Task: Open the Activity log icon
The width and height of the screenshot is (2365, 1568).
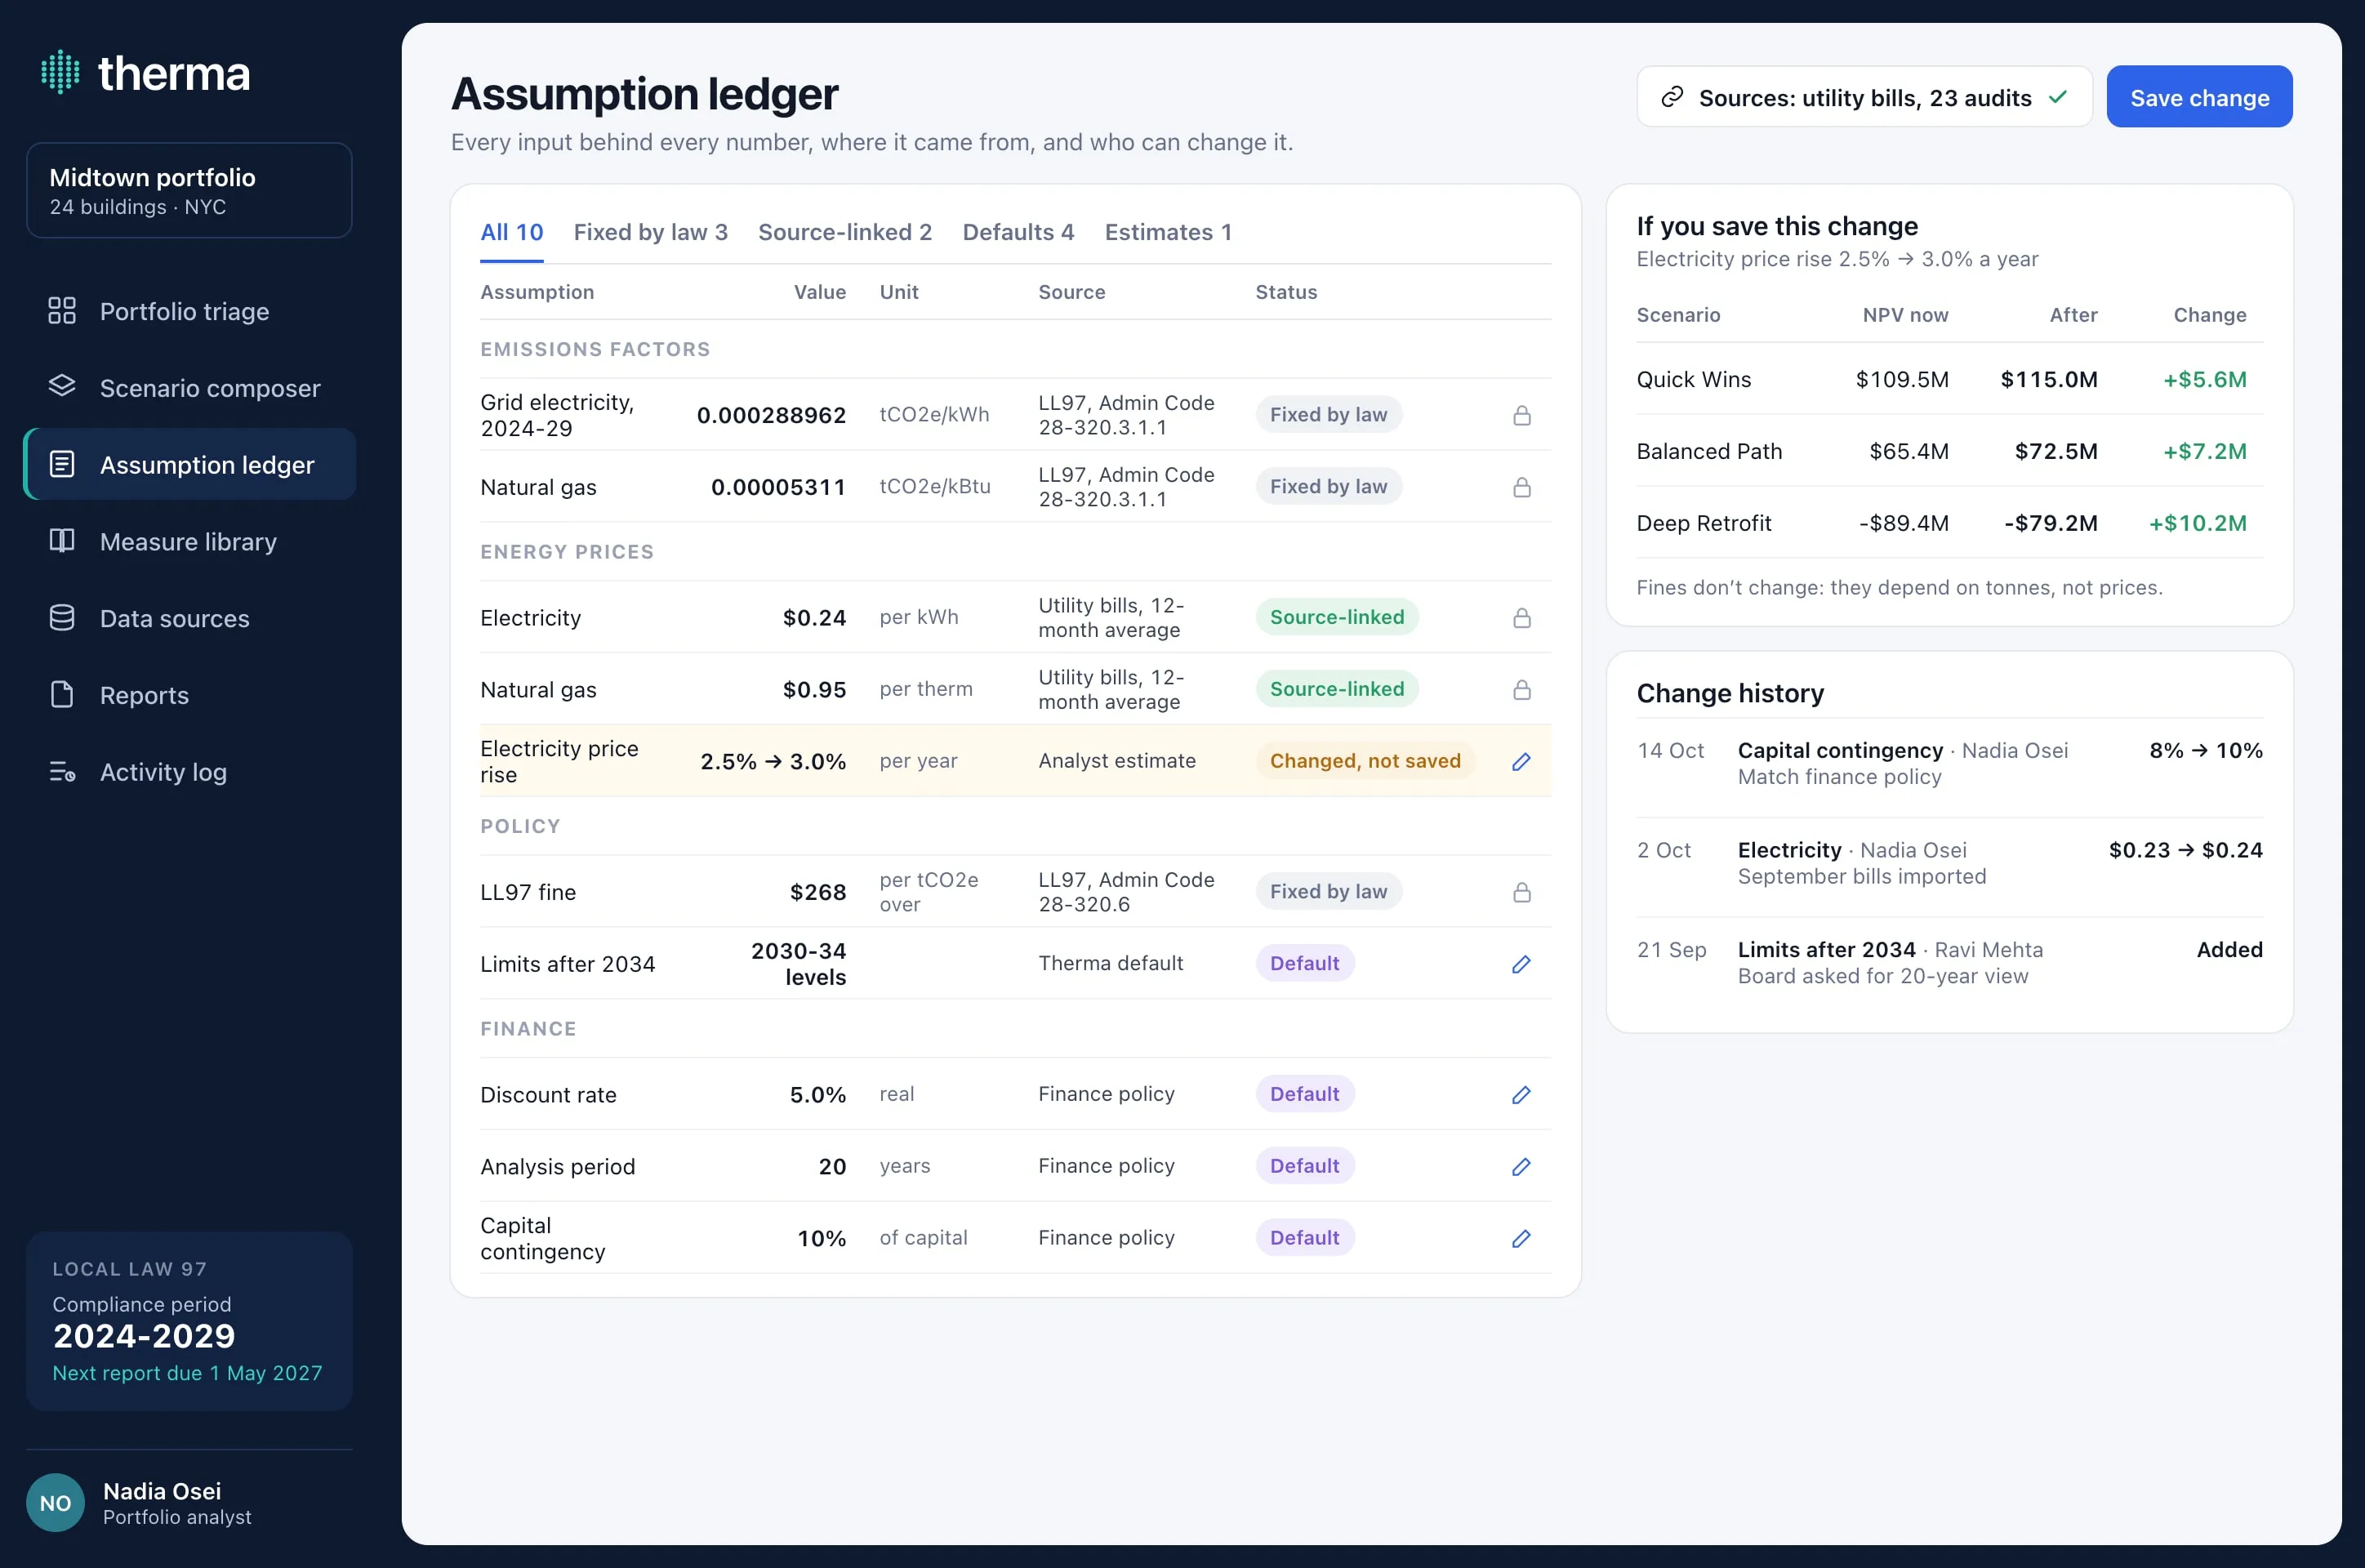Action: pyautogui.click(x=62, y=771)
